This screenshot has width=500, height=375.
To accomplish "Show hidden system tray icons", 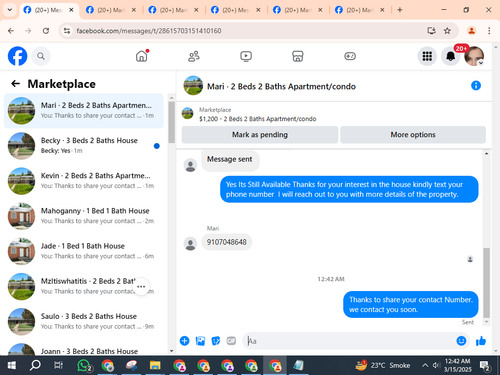I will tap(425, 365).
